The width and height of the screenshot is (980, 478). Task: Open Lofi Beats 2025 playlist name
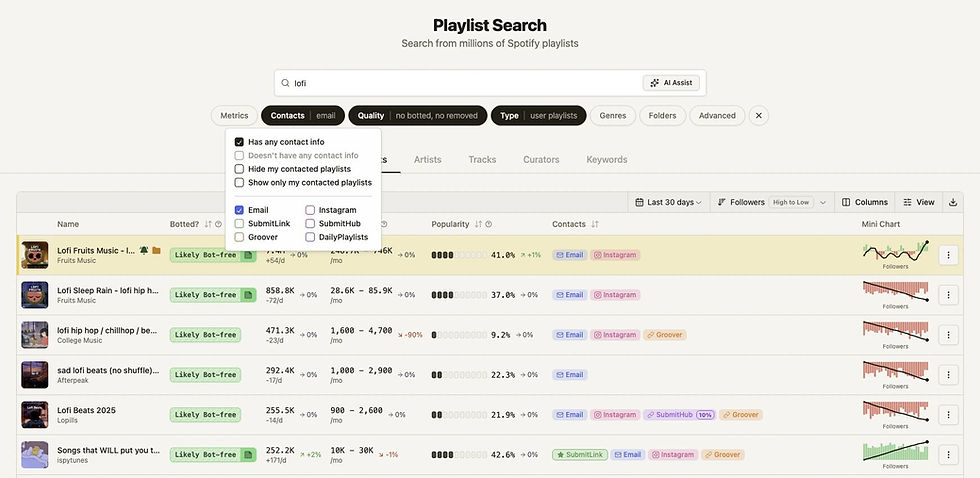click(x=86, y=411)
